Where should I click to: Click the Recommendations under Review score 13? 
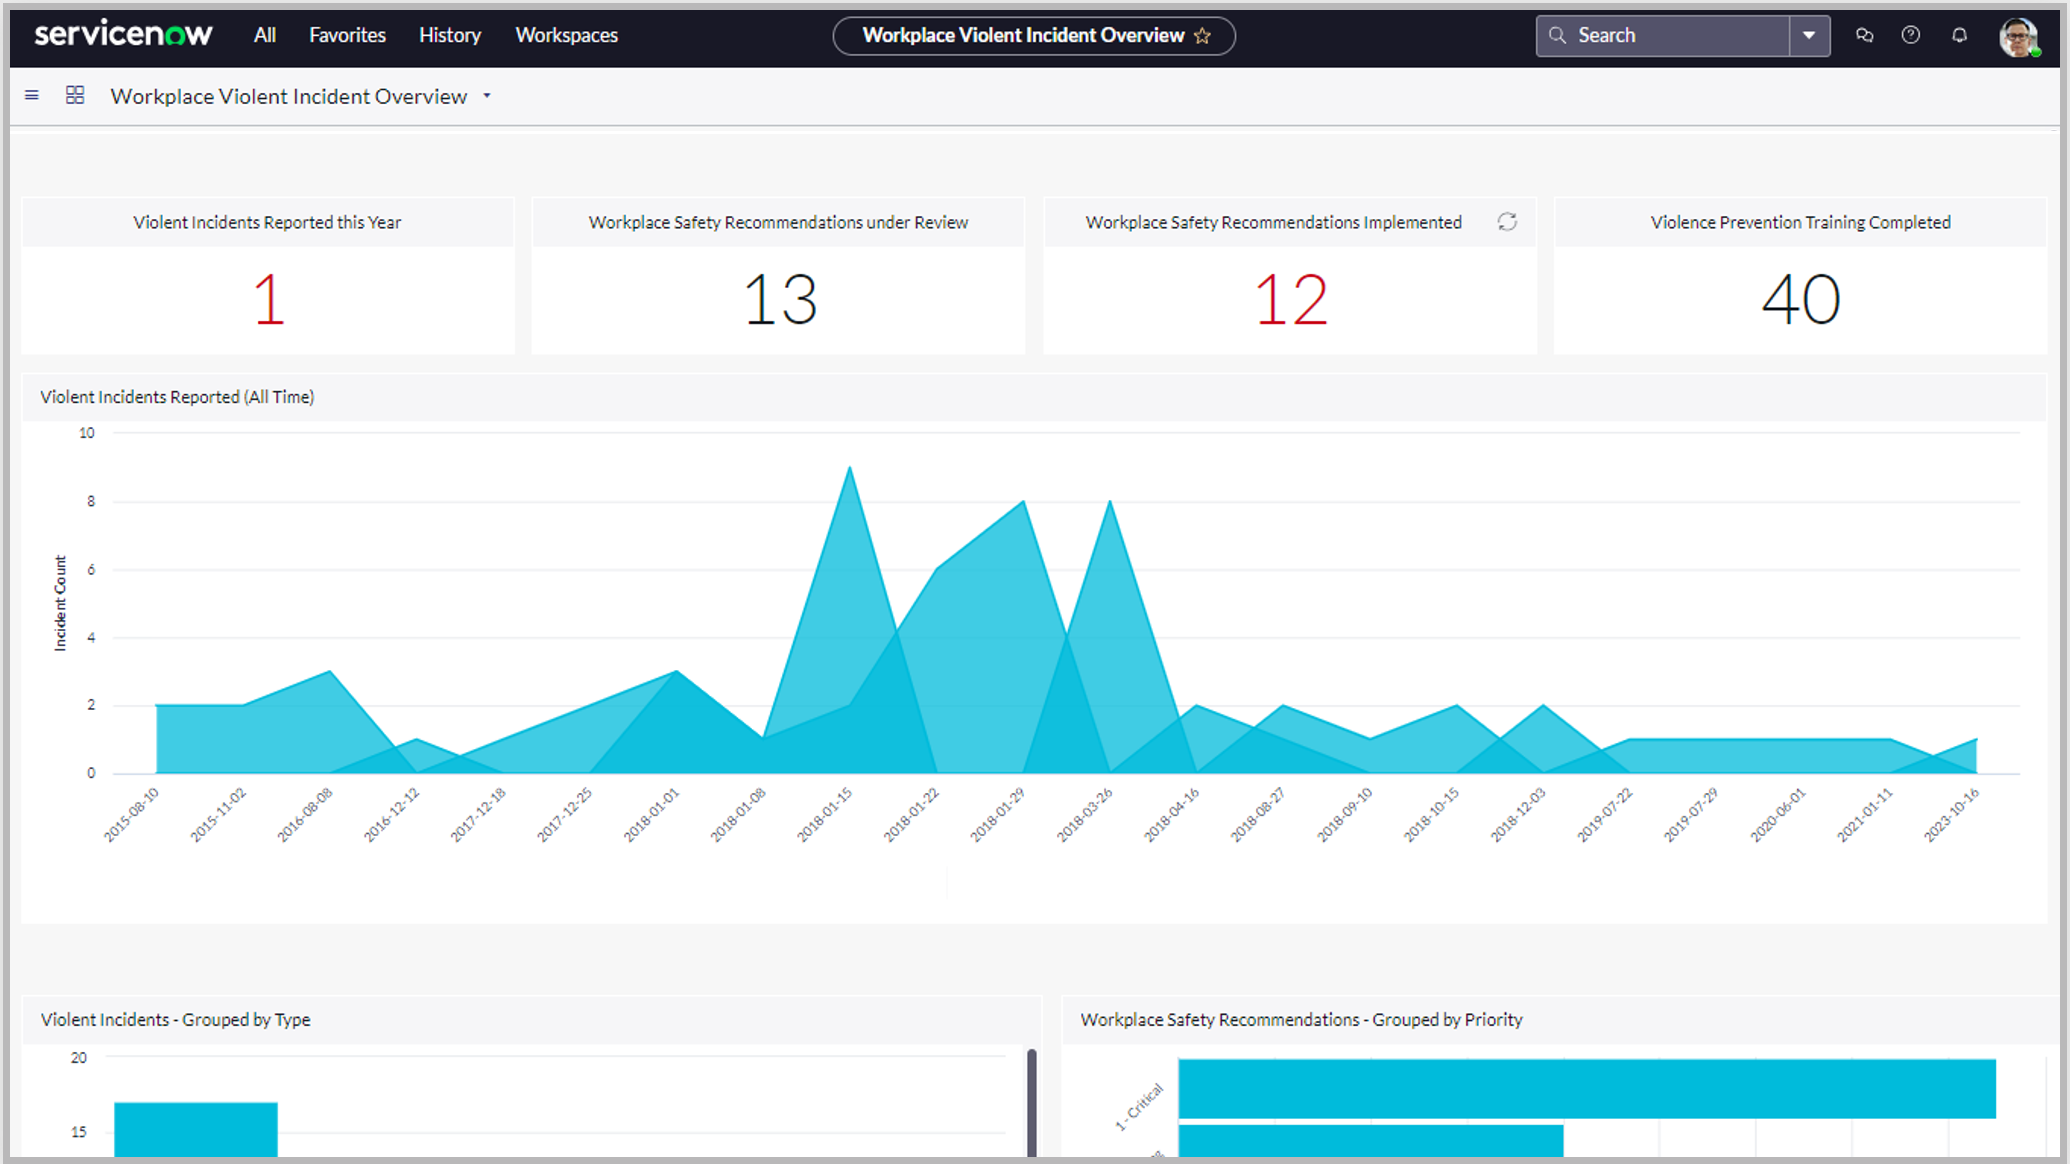780,299
